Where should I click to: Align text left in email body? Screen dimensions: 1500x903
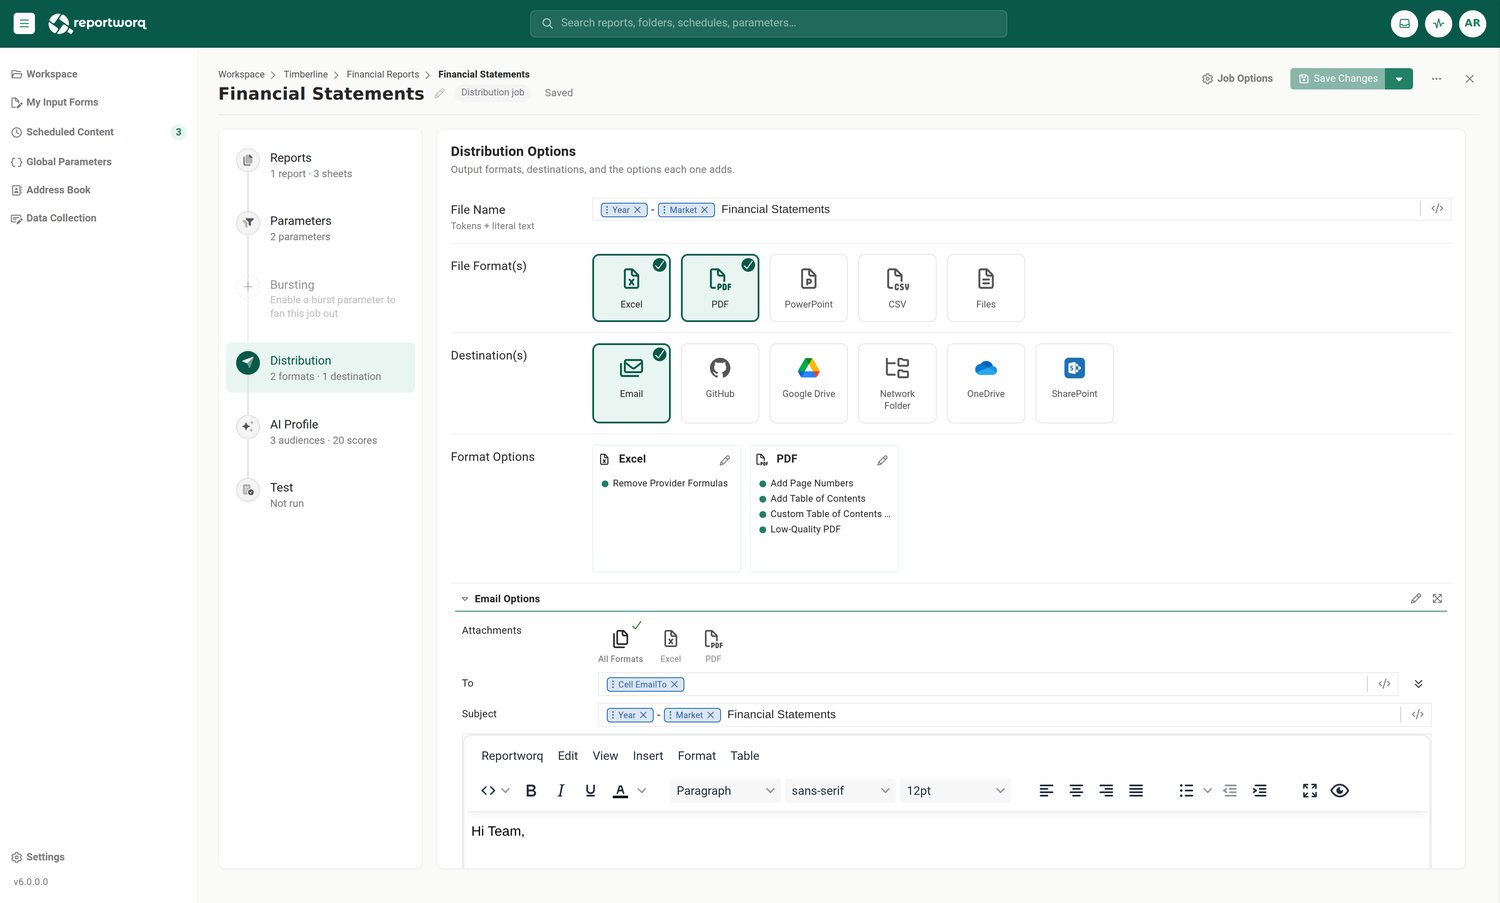[x=1046, y=791]
